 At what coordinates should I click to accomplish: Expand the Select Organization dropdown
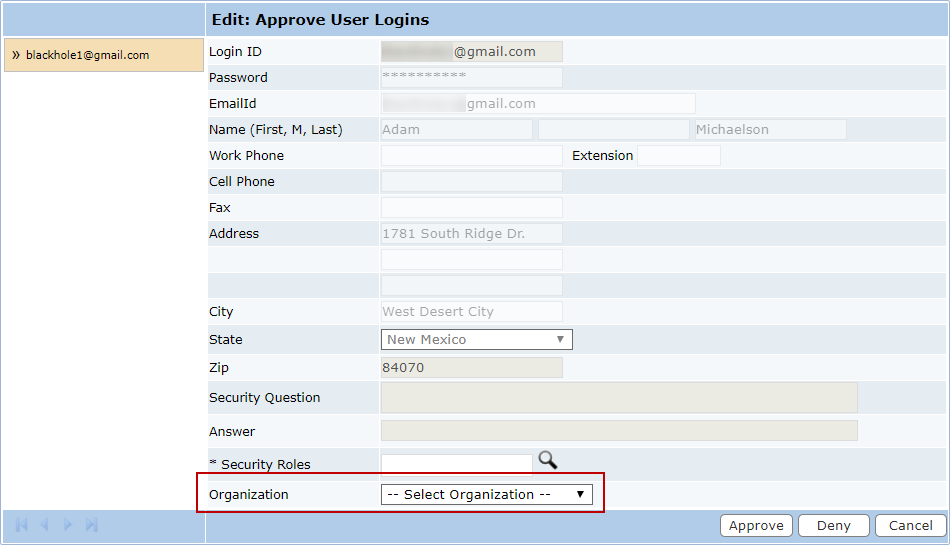point(486,495)
